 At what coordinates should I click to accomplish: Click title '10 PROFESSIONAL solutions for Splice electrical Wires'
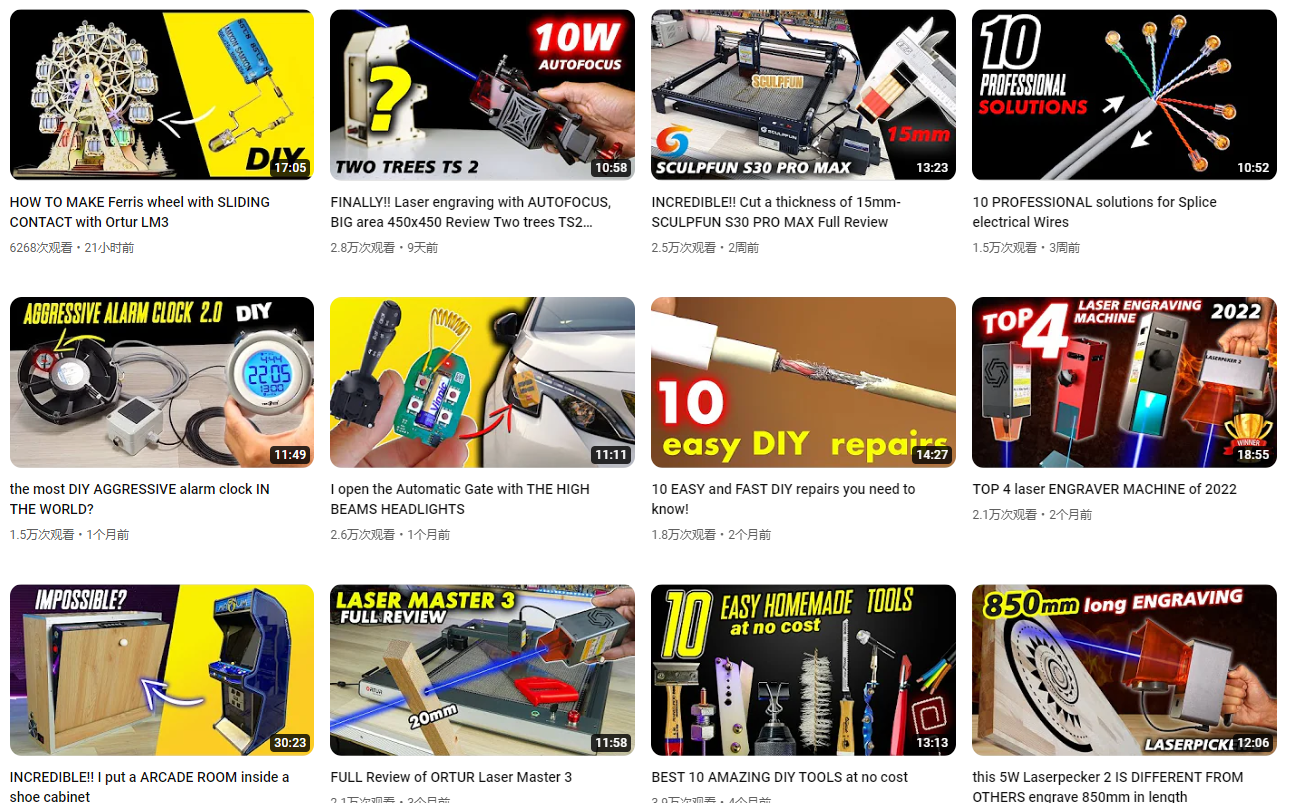(1095, 212)
